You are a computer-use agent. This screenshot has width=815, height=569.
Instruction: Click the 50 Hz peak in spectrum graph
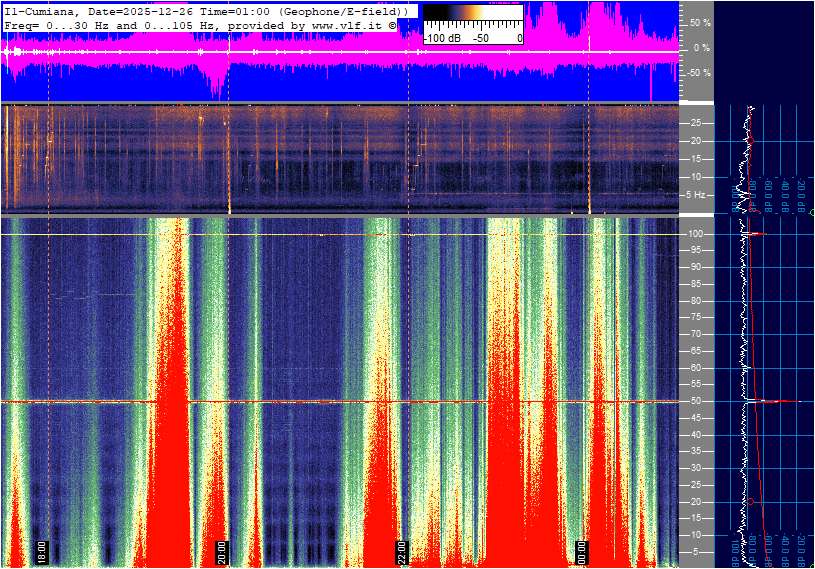[x=770, y=402]
